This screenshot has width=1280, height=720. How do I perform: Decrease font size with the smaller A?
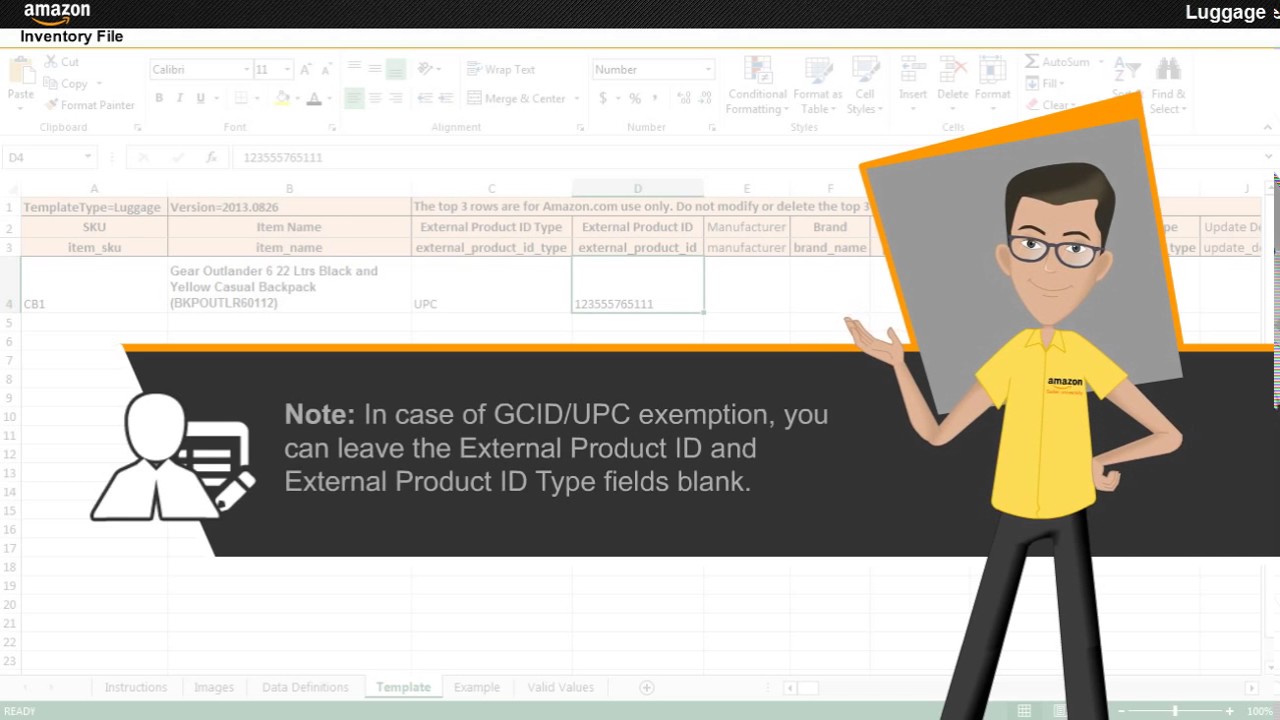[328, 69]
